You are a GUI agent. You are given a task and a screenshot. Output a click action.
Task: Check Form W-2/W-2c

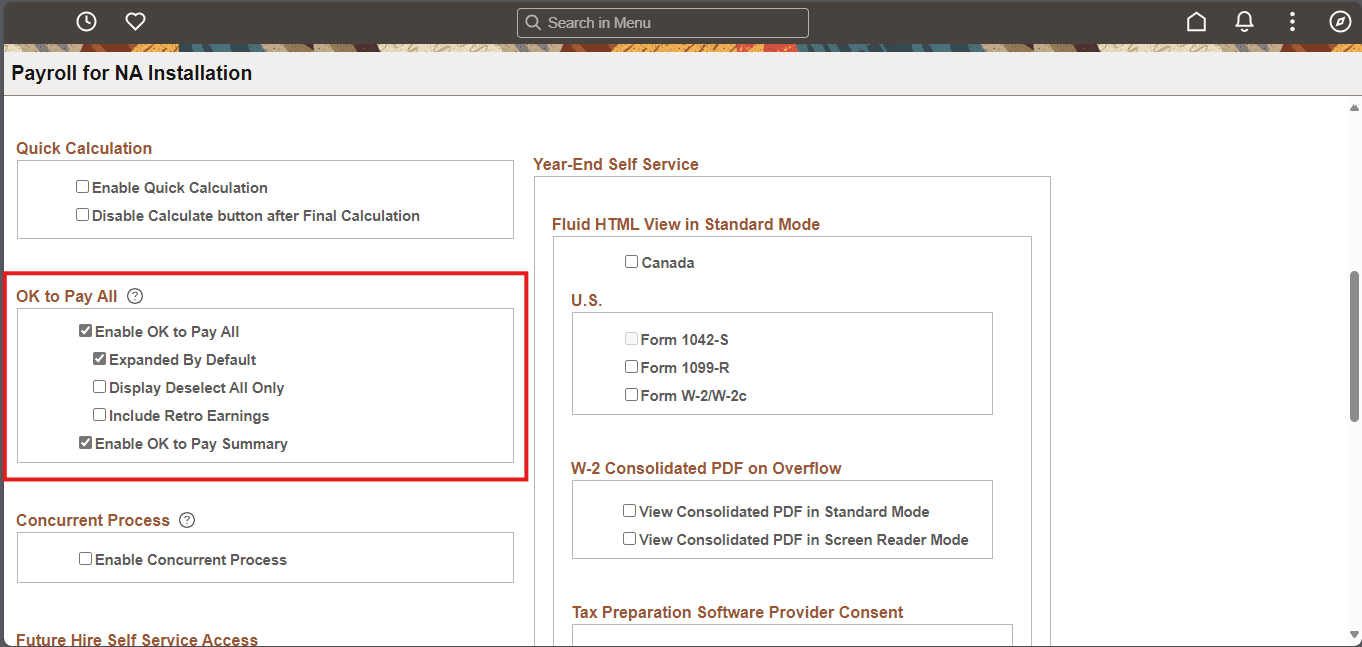631,393
